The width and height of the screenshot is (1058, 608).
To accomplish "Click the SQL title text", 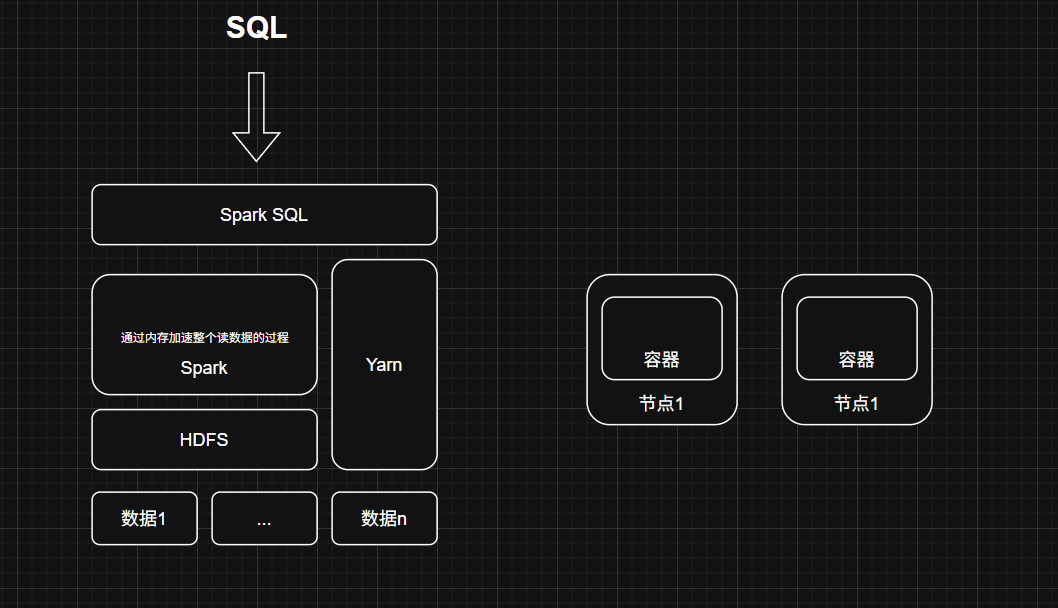I will [x=256, y=28].
